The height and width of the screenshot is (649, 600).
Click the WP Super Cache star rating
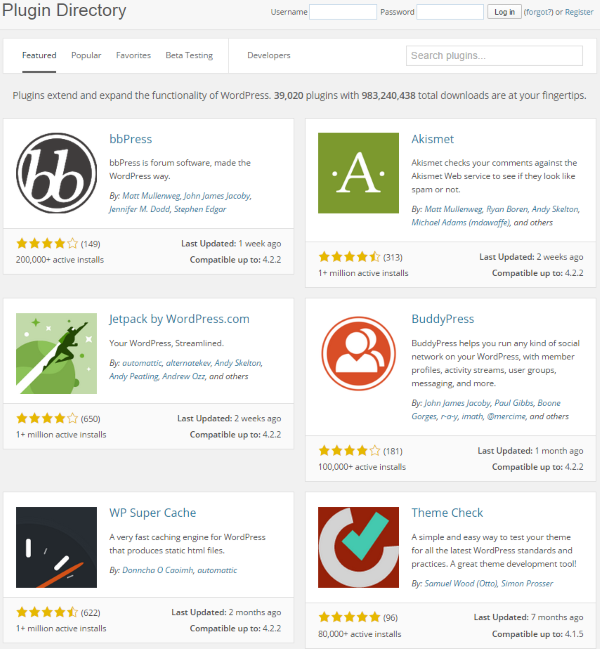pyautogui.click(x=47, y=612)
